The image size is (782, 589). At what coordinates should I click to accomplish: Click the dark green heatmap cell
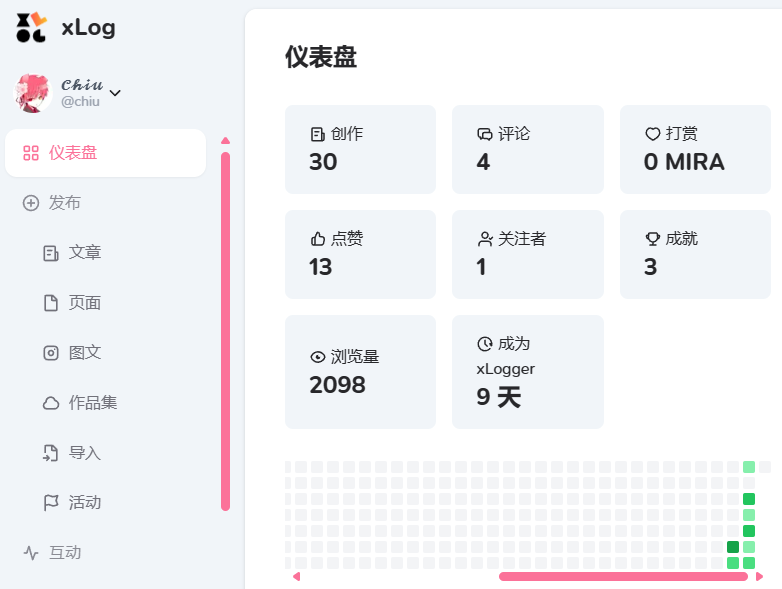tap(733, 547)
